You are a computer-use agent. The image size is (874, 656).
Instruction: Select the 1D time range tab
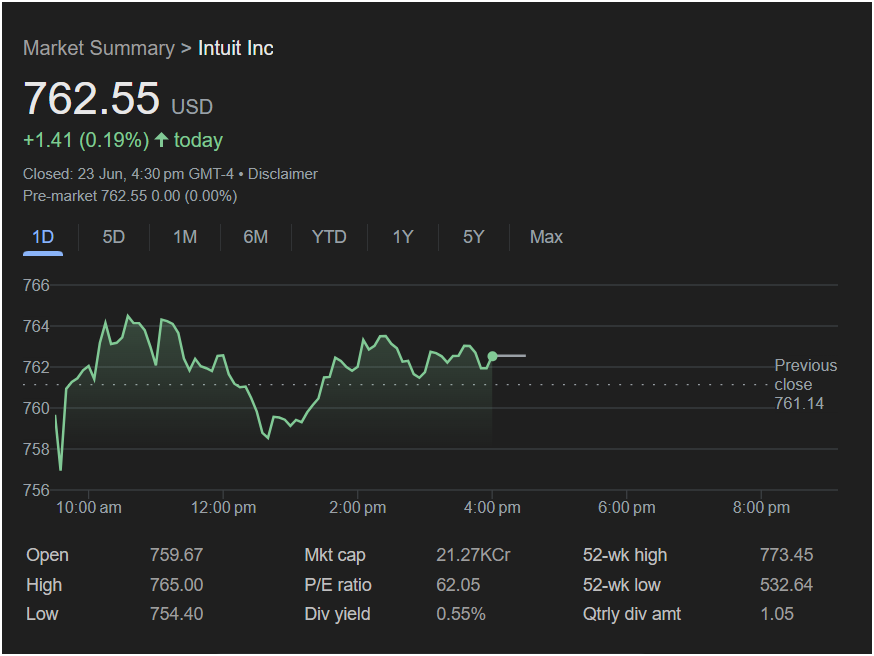pyautogui.click(x=43, y=237)
